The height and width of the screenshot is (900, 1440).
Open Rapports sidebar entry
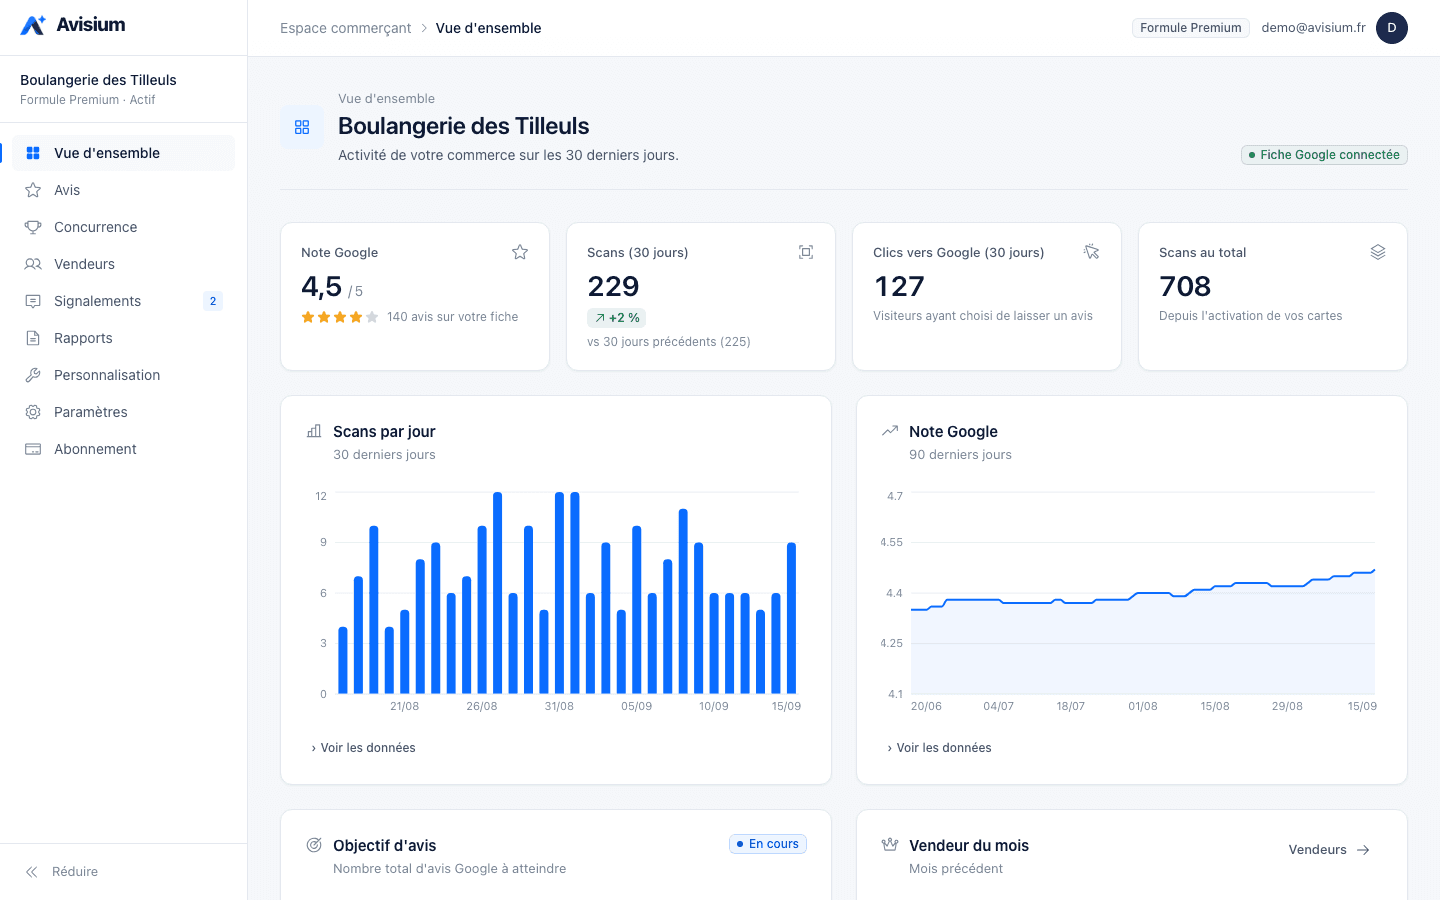coord(124,338)
